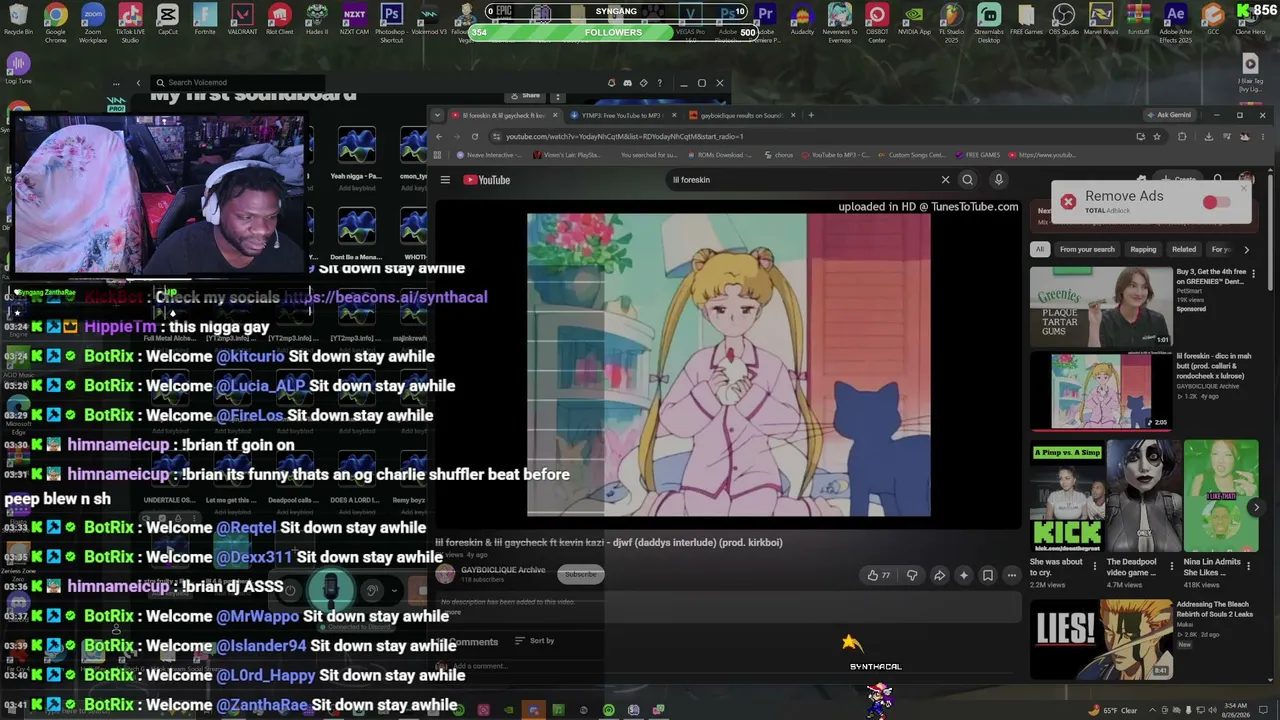Open Chrome's extensions puzzle icon
Screen dimensions: 1280x720
(x=1183, y=136)
